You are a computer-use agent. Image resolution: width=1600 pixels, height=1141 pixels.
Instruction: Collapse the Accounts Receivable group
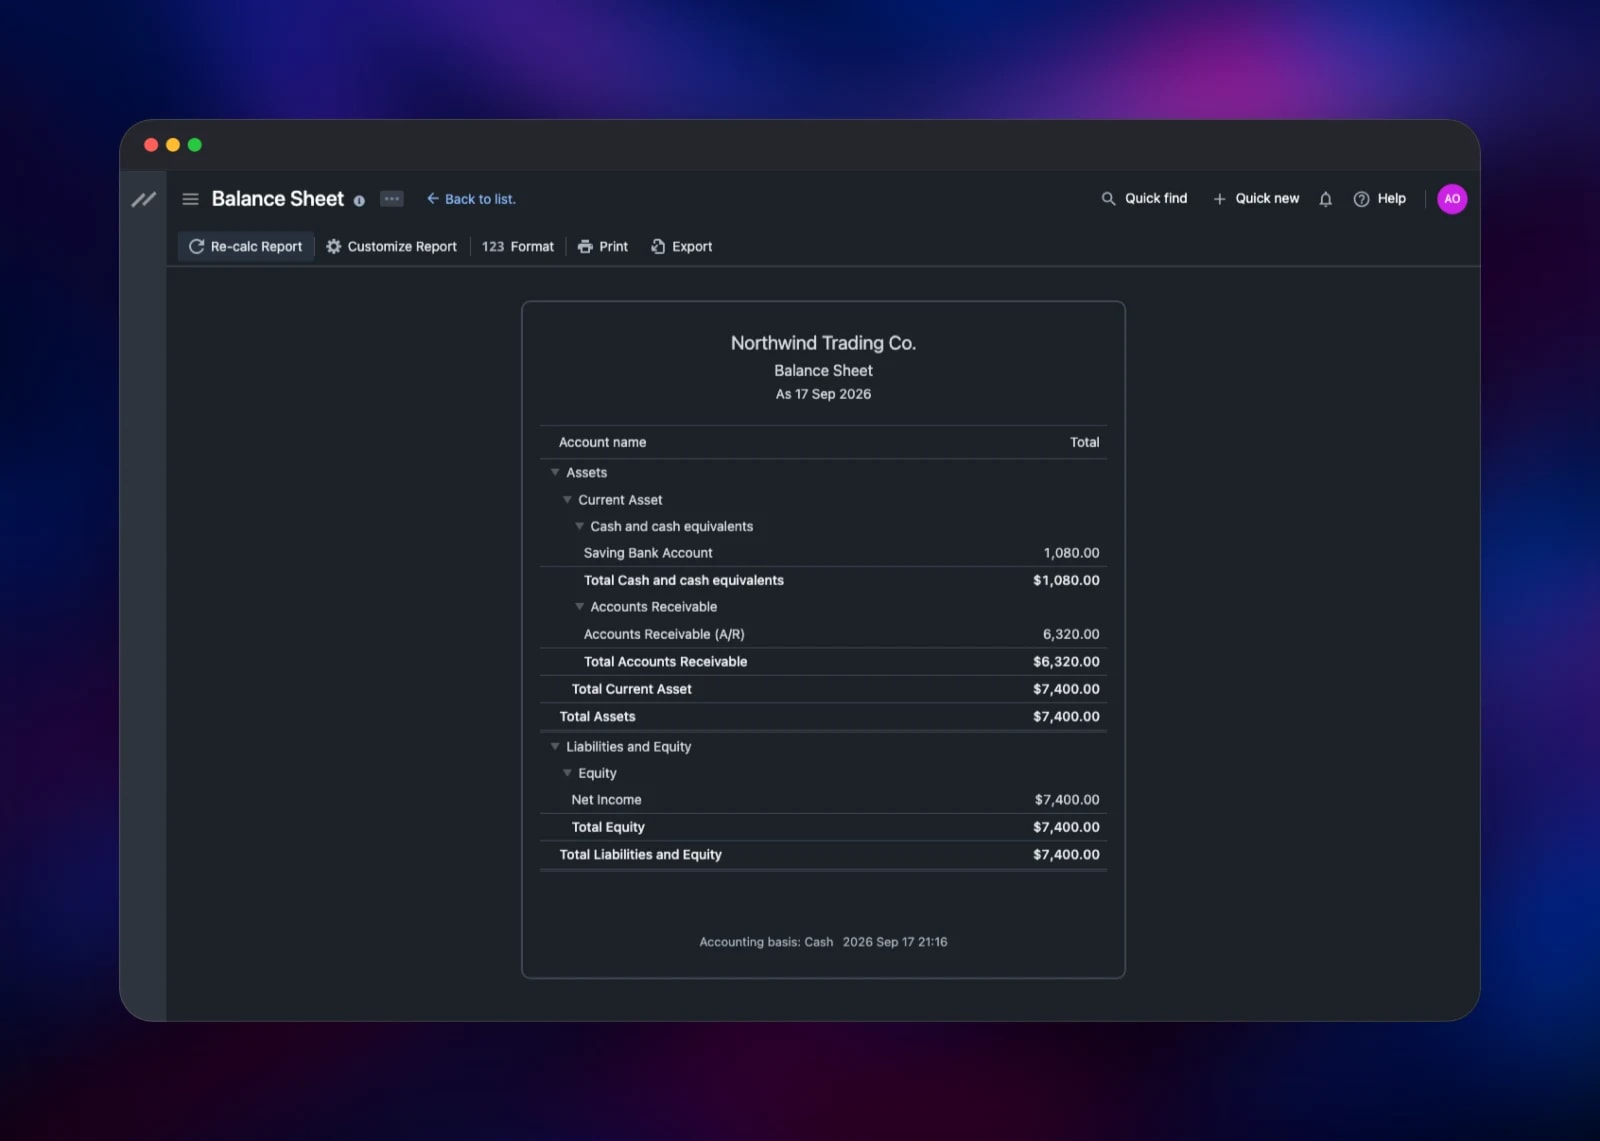579,606
